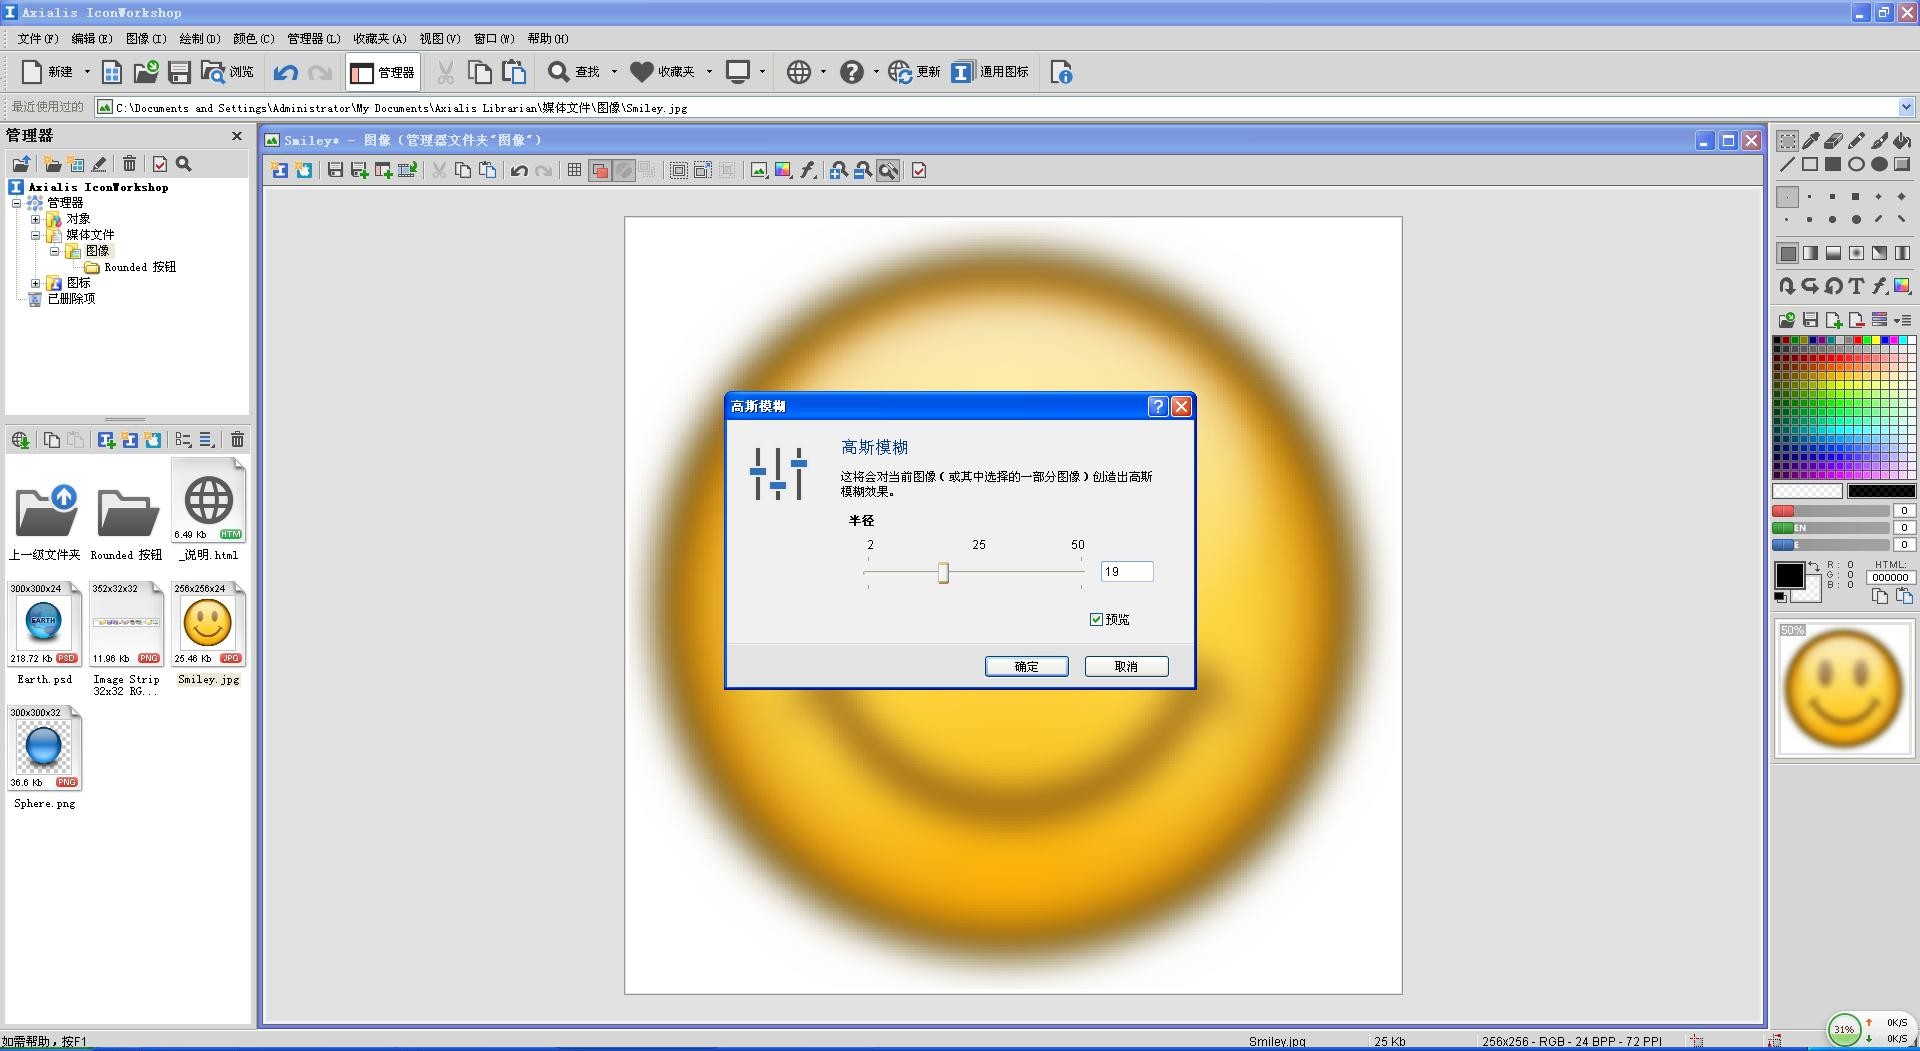The image size is (1920, 1051).
Task: Click the swap foreground/background colors arrow
Action: tap(1813, 567)
